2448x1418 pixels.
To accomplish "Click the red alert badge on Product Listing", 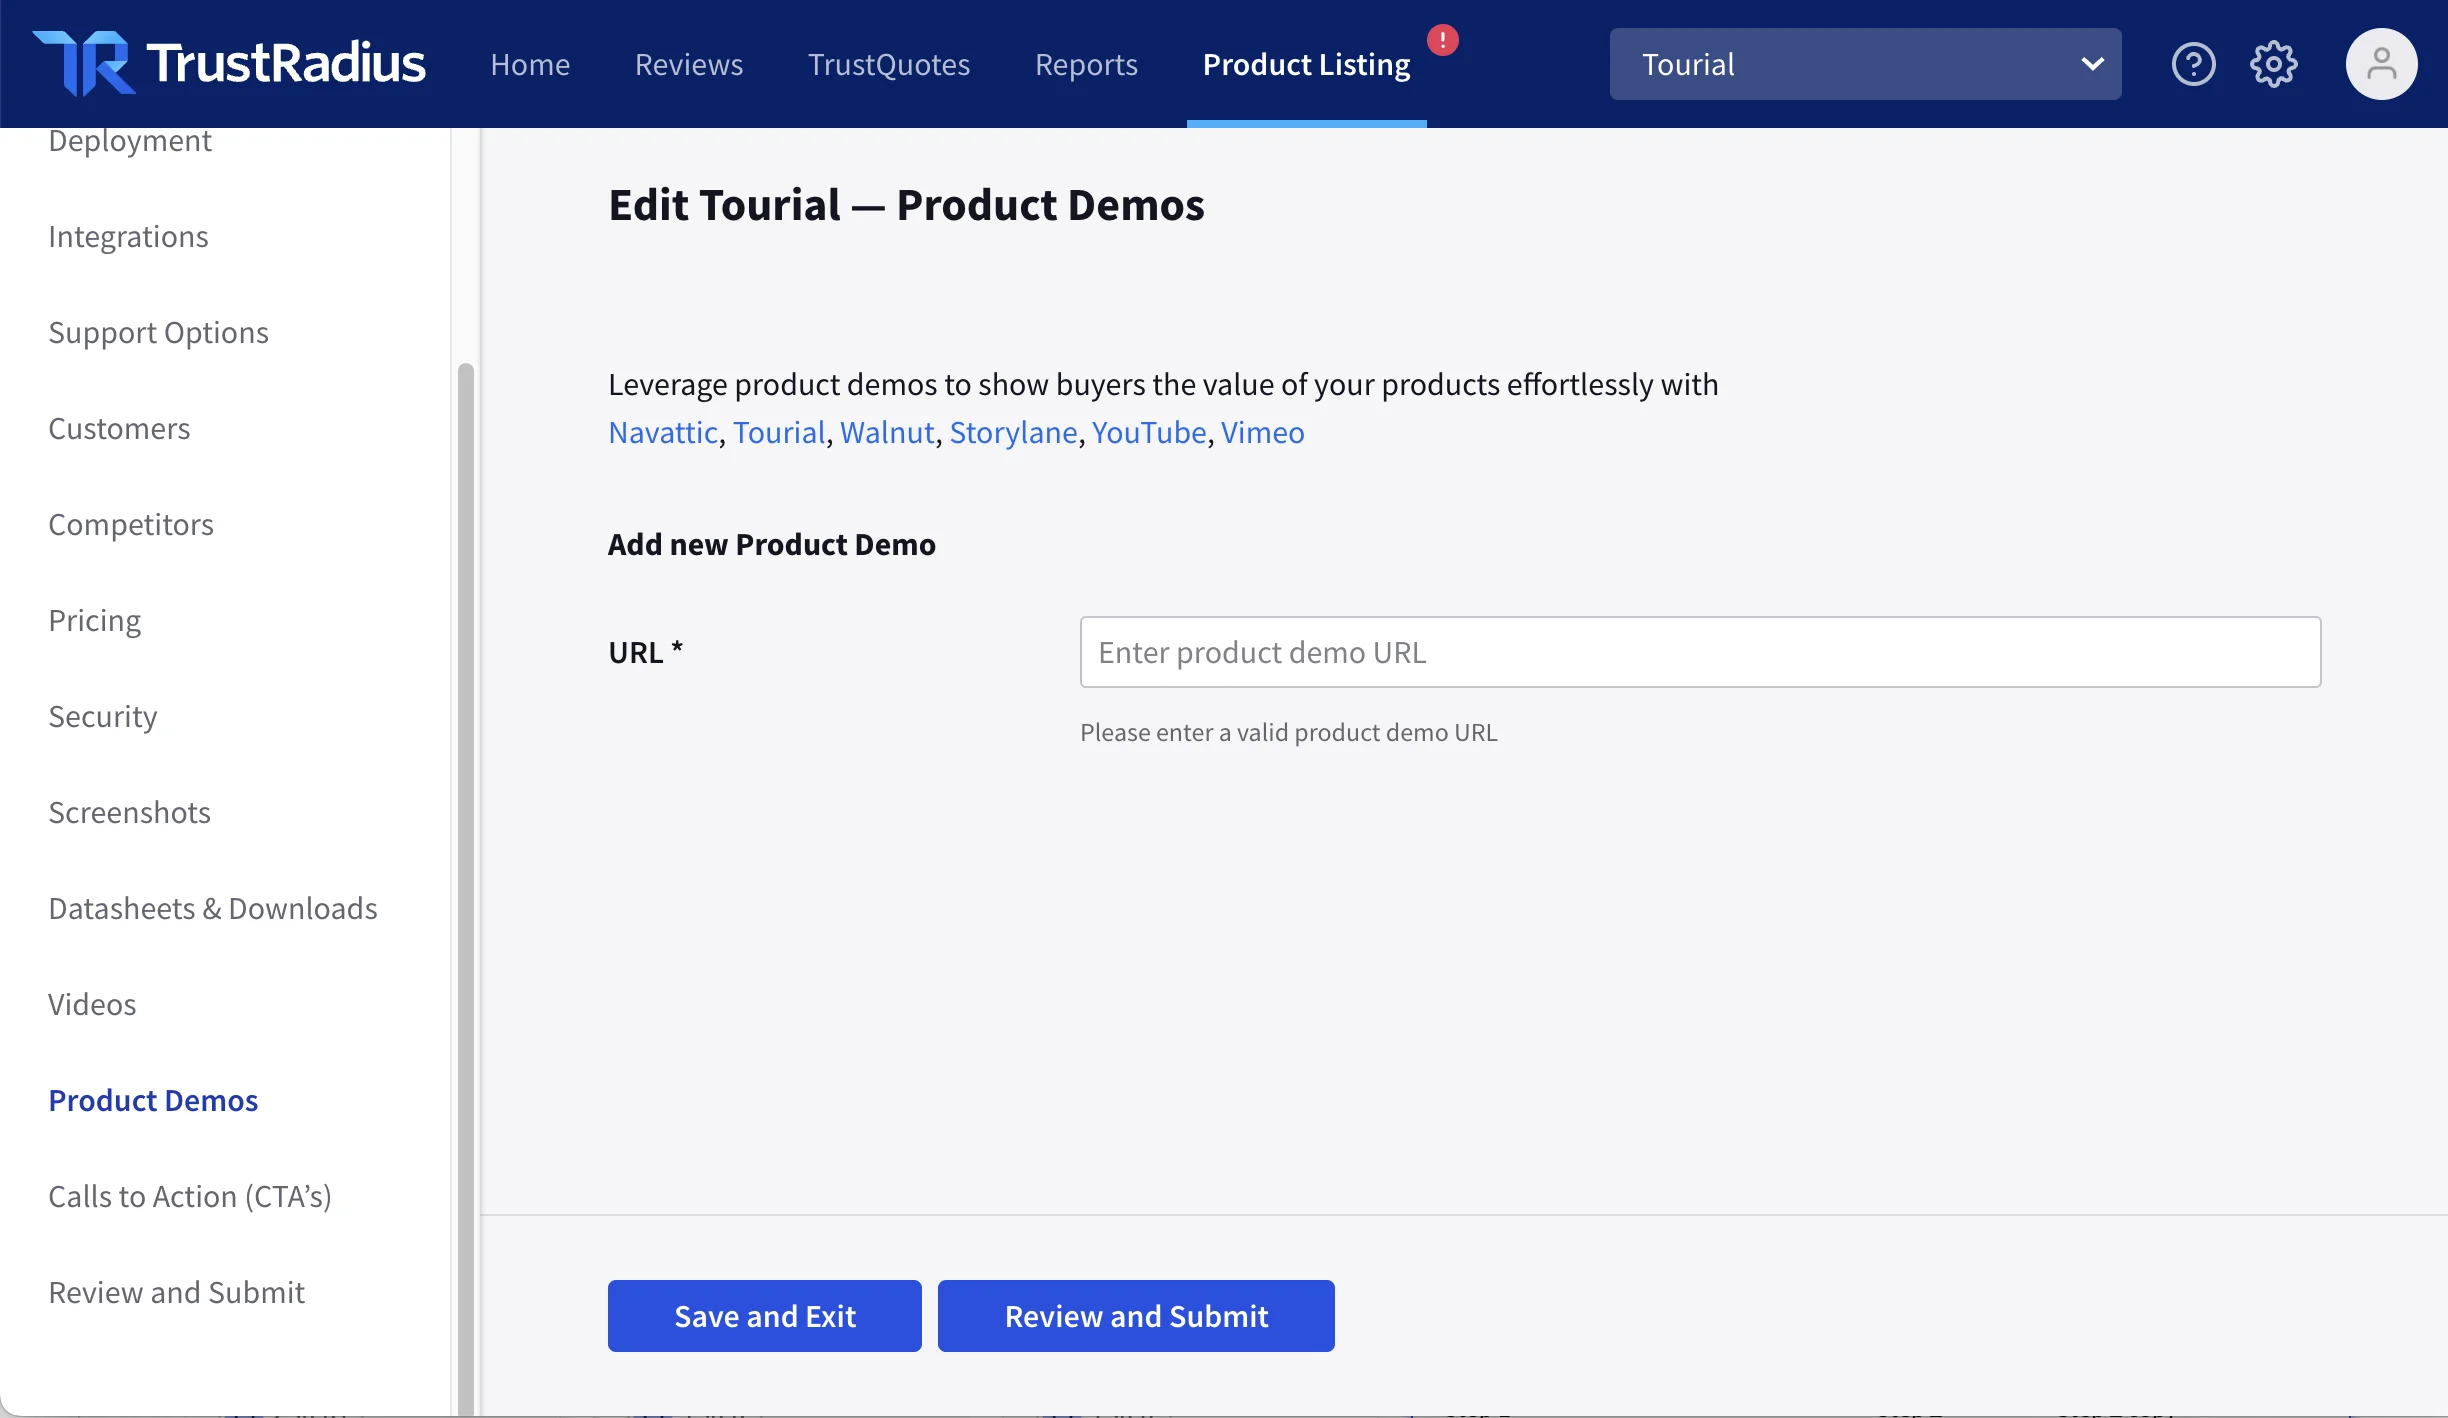I will tap(1442, 40).
